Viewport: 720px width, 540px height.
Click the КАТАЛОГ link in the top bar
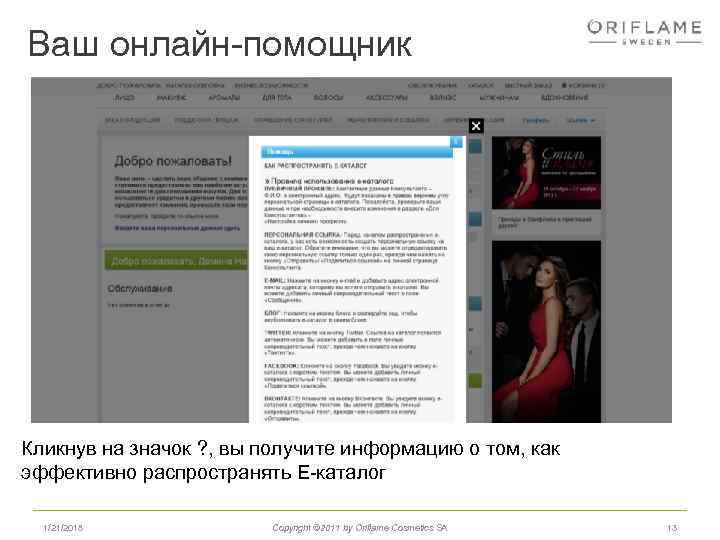[x=481, y=85]
